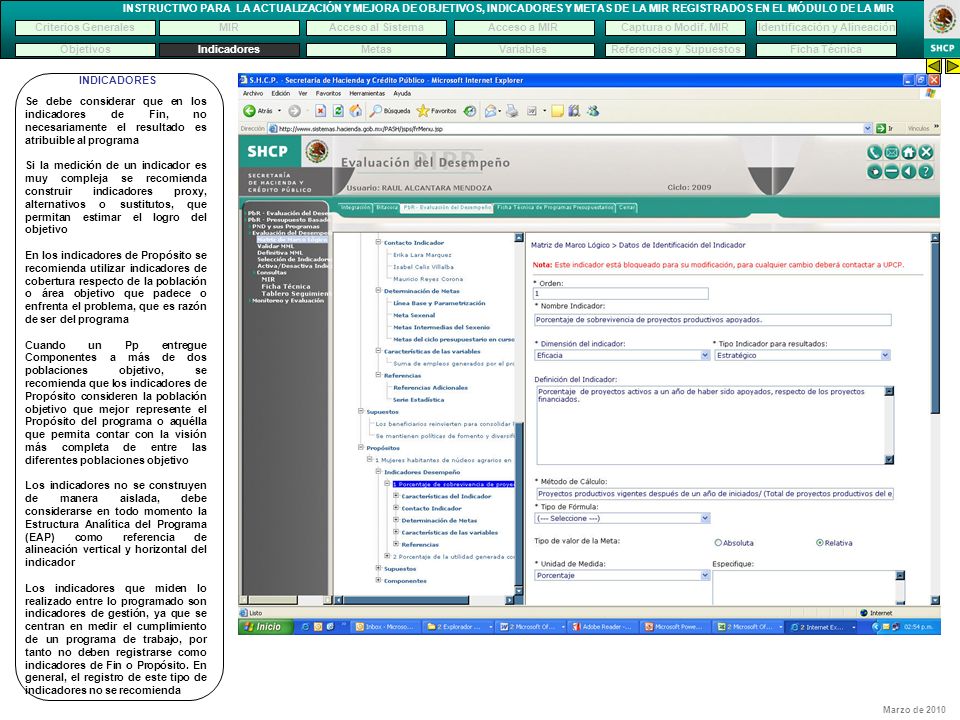Select Serie Estadística tree item
Viewport: 960px width, 720px height.
point(419,400)
